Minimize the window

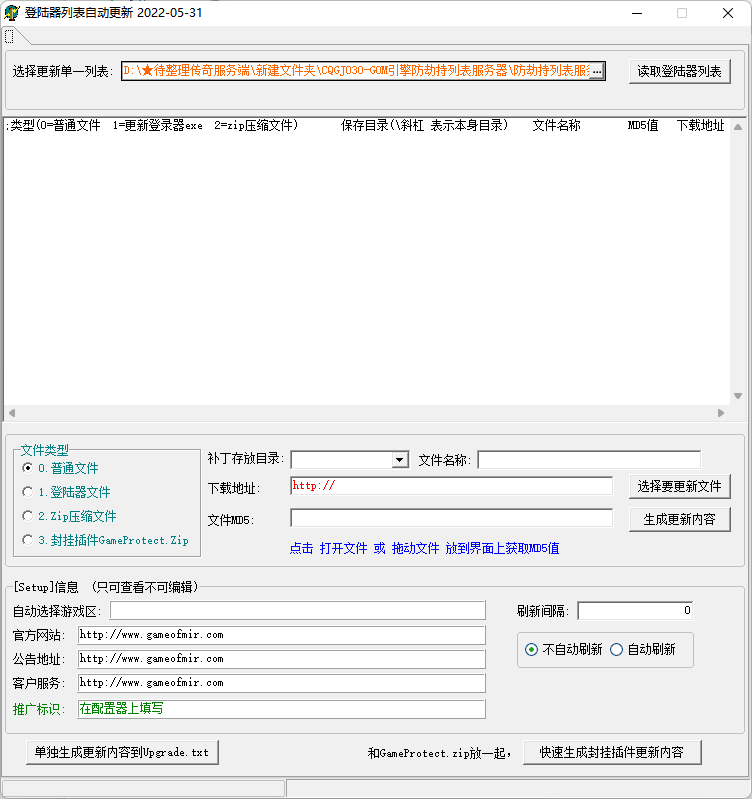click(637, 13)
